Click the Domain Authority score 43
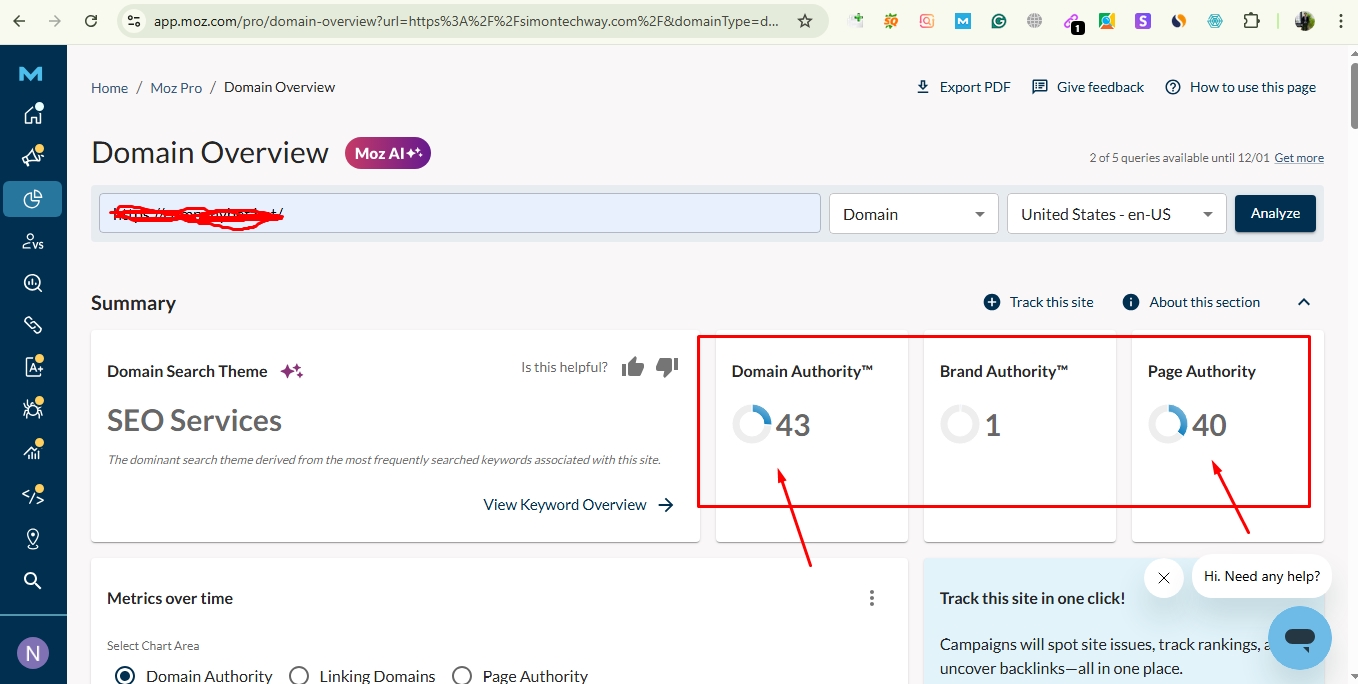 click(793, 425)
